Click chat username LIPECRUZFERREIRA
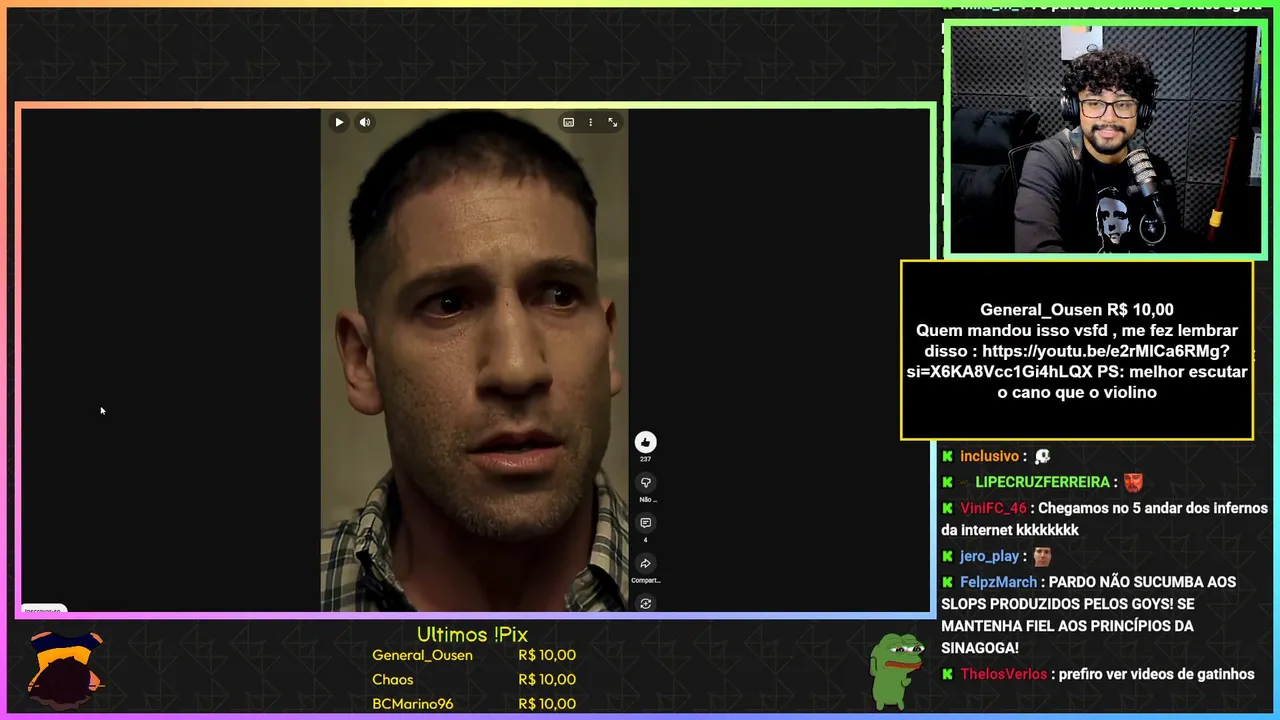 pyautogui.click(x=1043, y=482)
